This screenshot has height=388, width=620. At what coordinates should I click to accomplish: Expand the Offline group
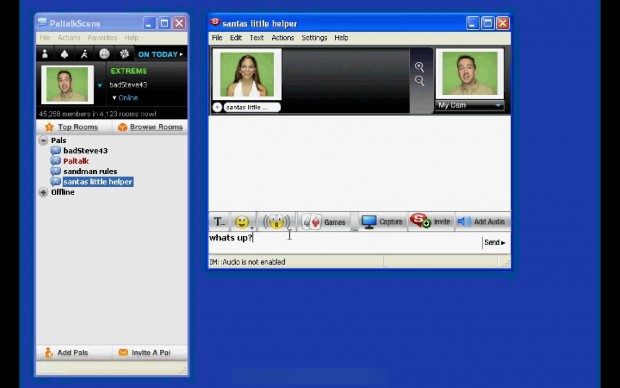(x=43, y=192)
